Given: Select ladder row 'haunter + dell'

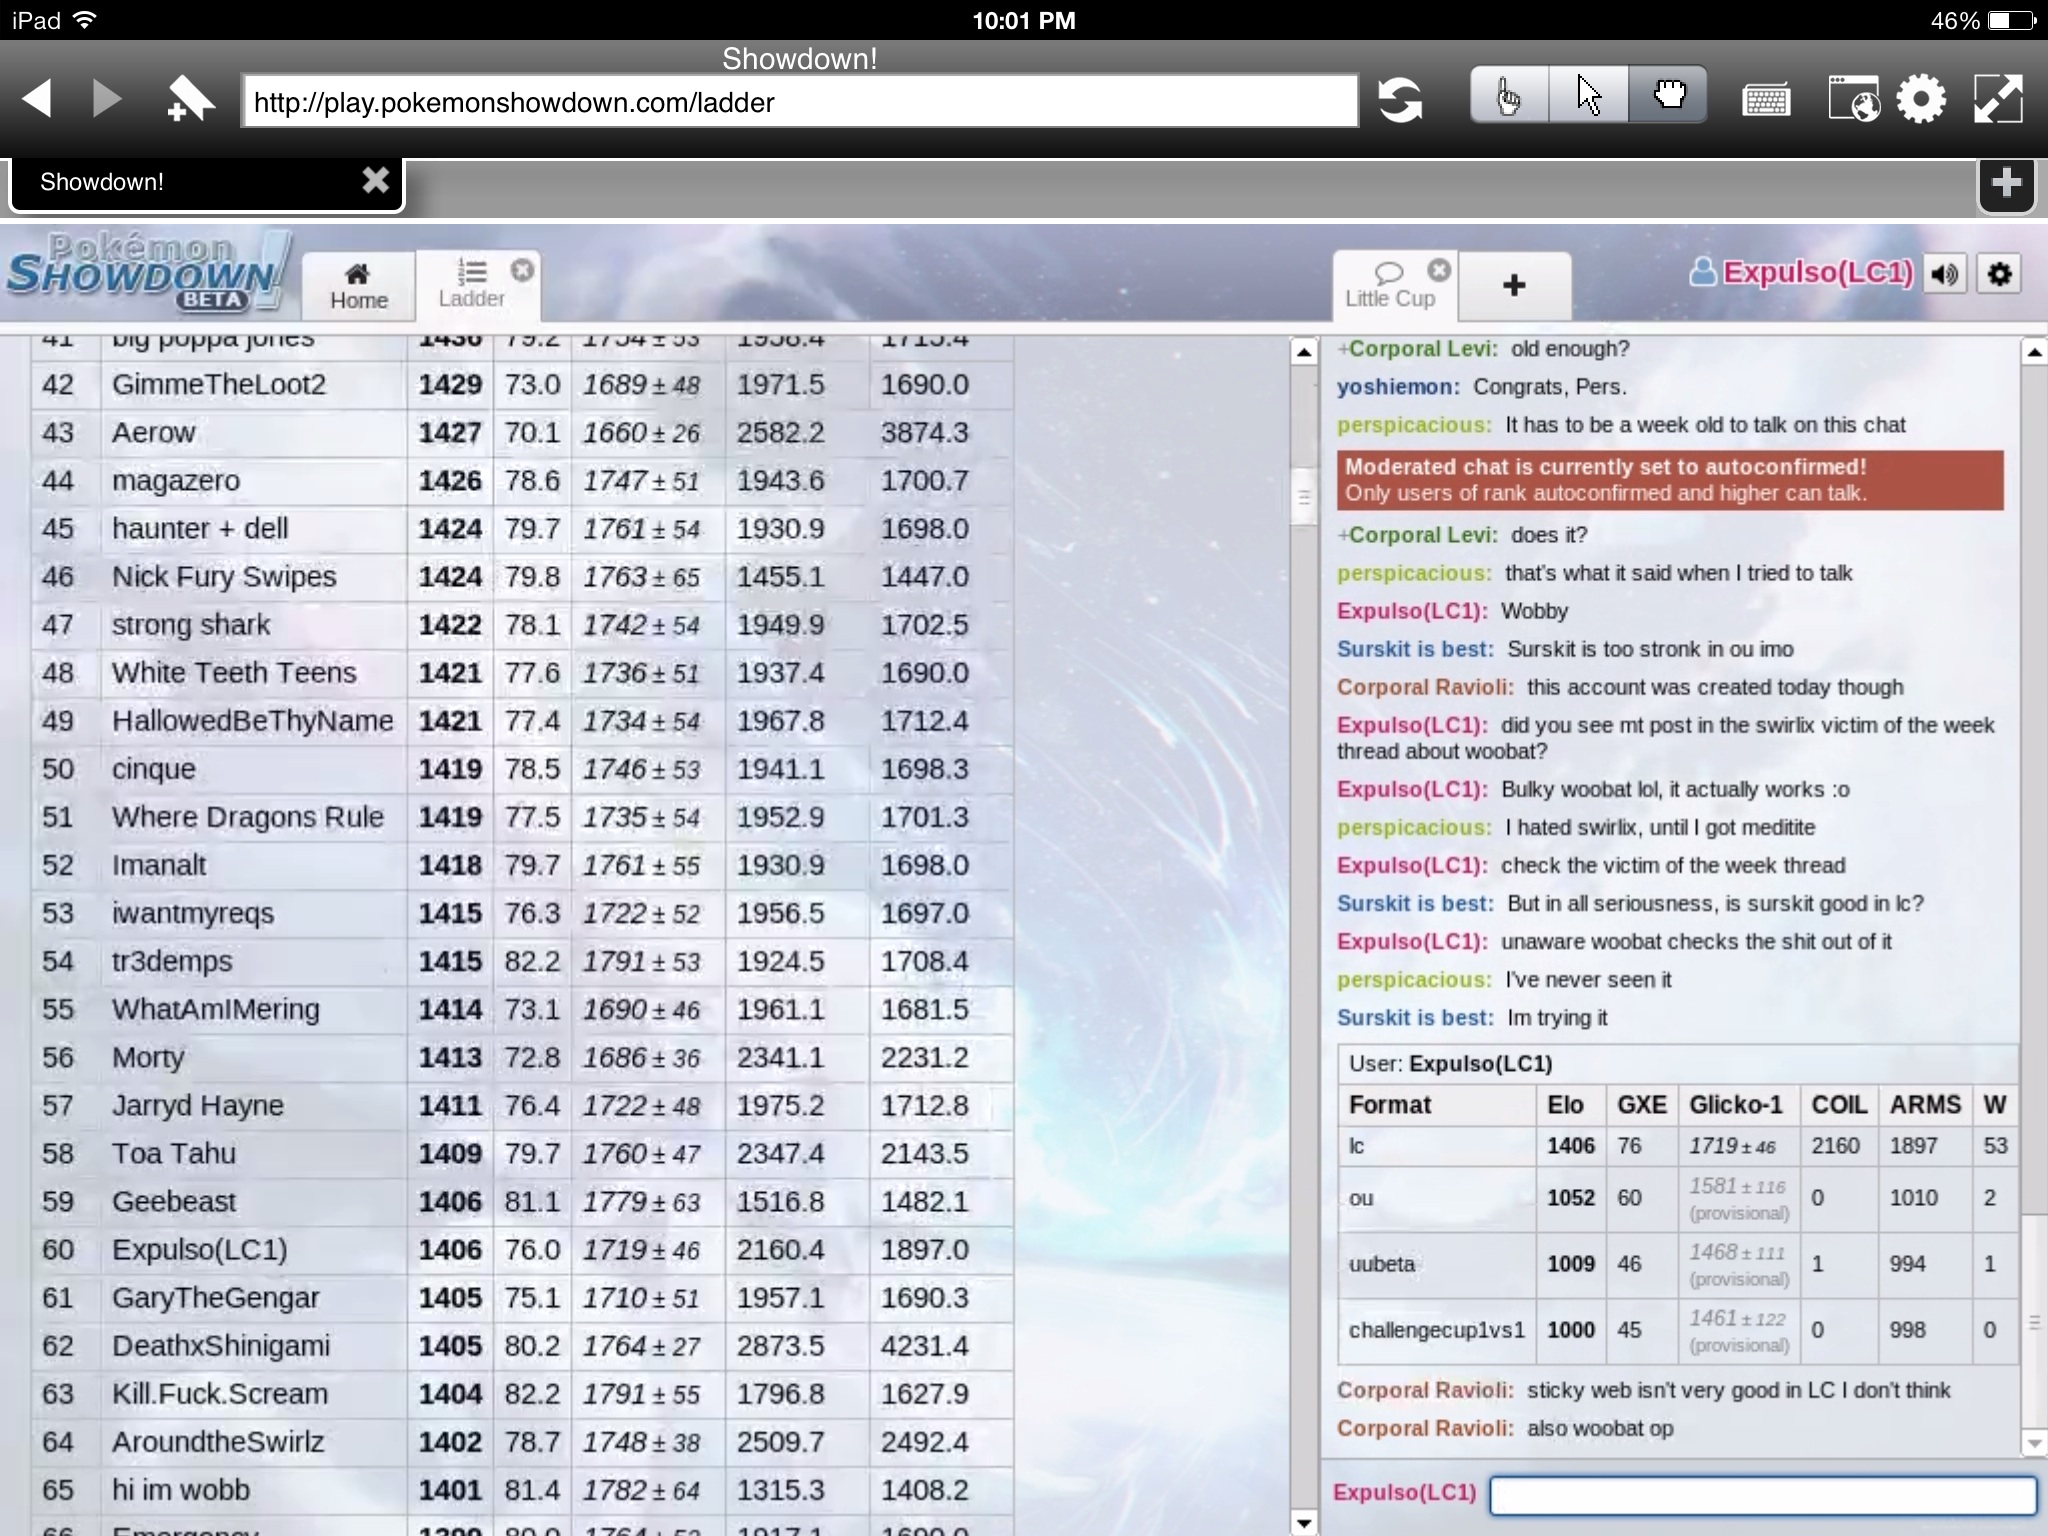Looking at the screenshot, I should (522, 529).
